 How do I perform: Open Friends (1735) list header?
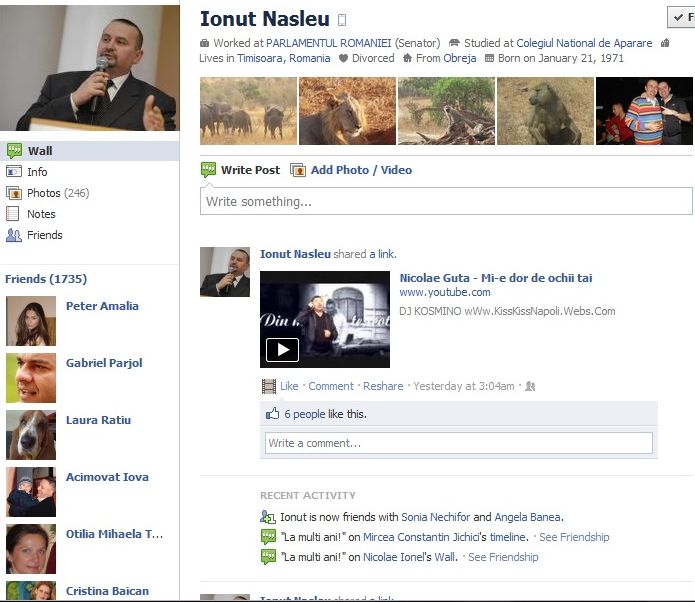tap(46, 279)
